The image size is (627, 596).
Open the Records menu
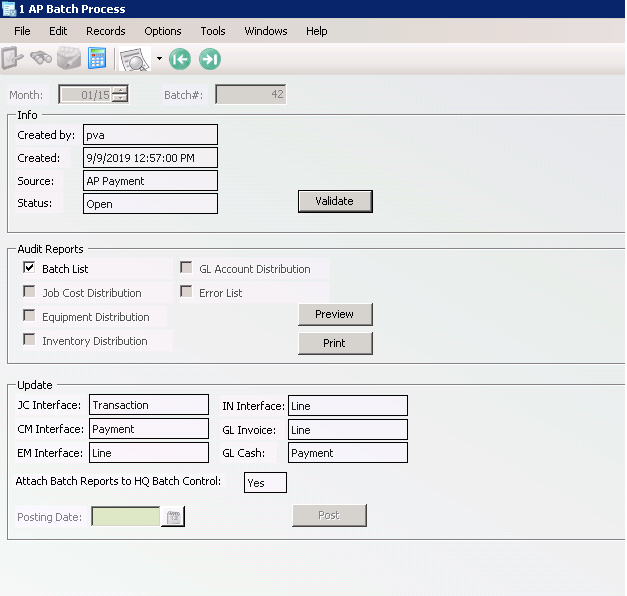[x=106, y=31]
